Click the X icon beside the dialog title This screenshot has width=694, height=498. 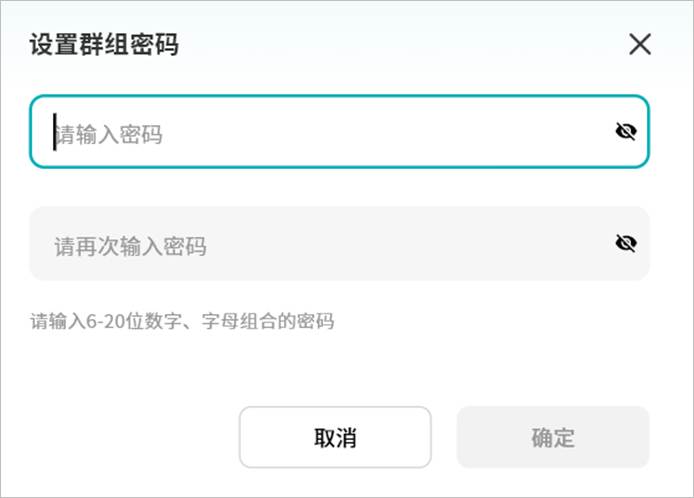point(639,44)
